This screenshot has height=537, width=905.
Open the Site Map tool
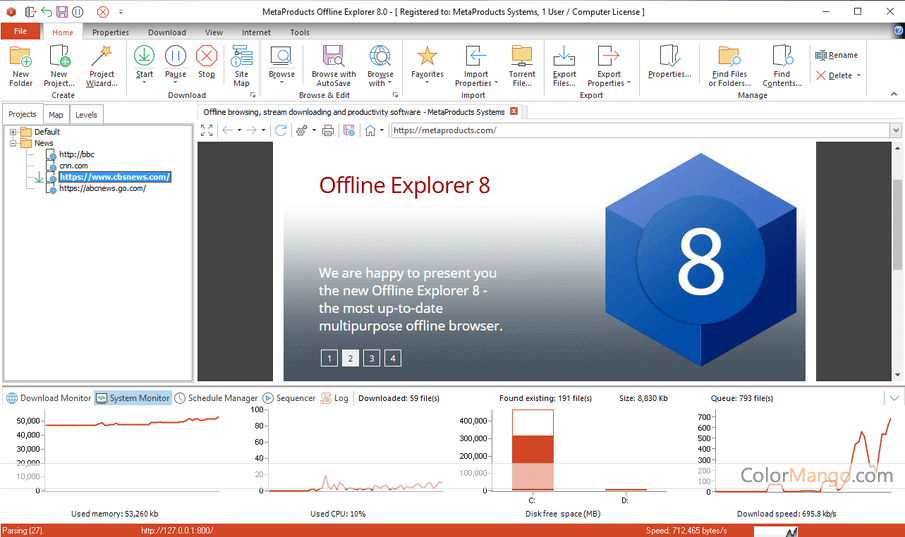(241, 58)
